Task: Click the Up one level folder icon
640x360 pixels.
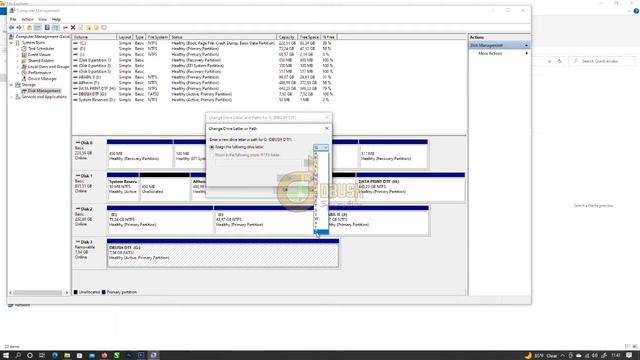Action: click(29, 28)
